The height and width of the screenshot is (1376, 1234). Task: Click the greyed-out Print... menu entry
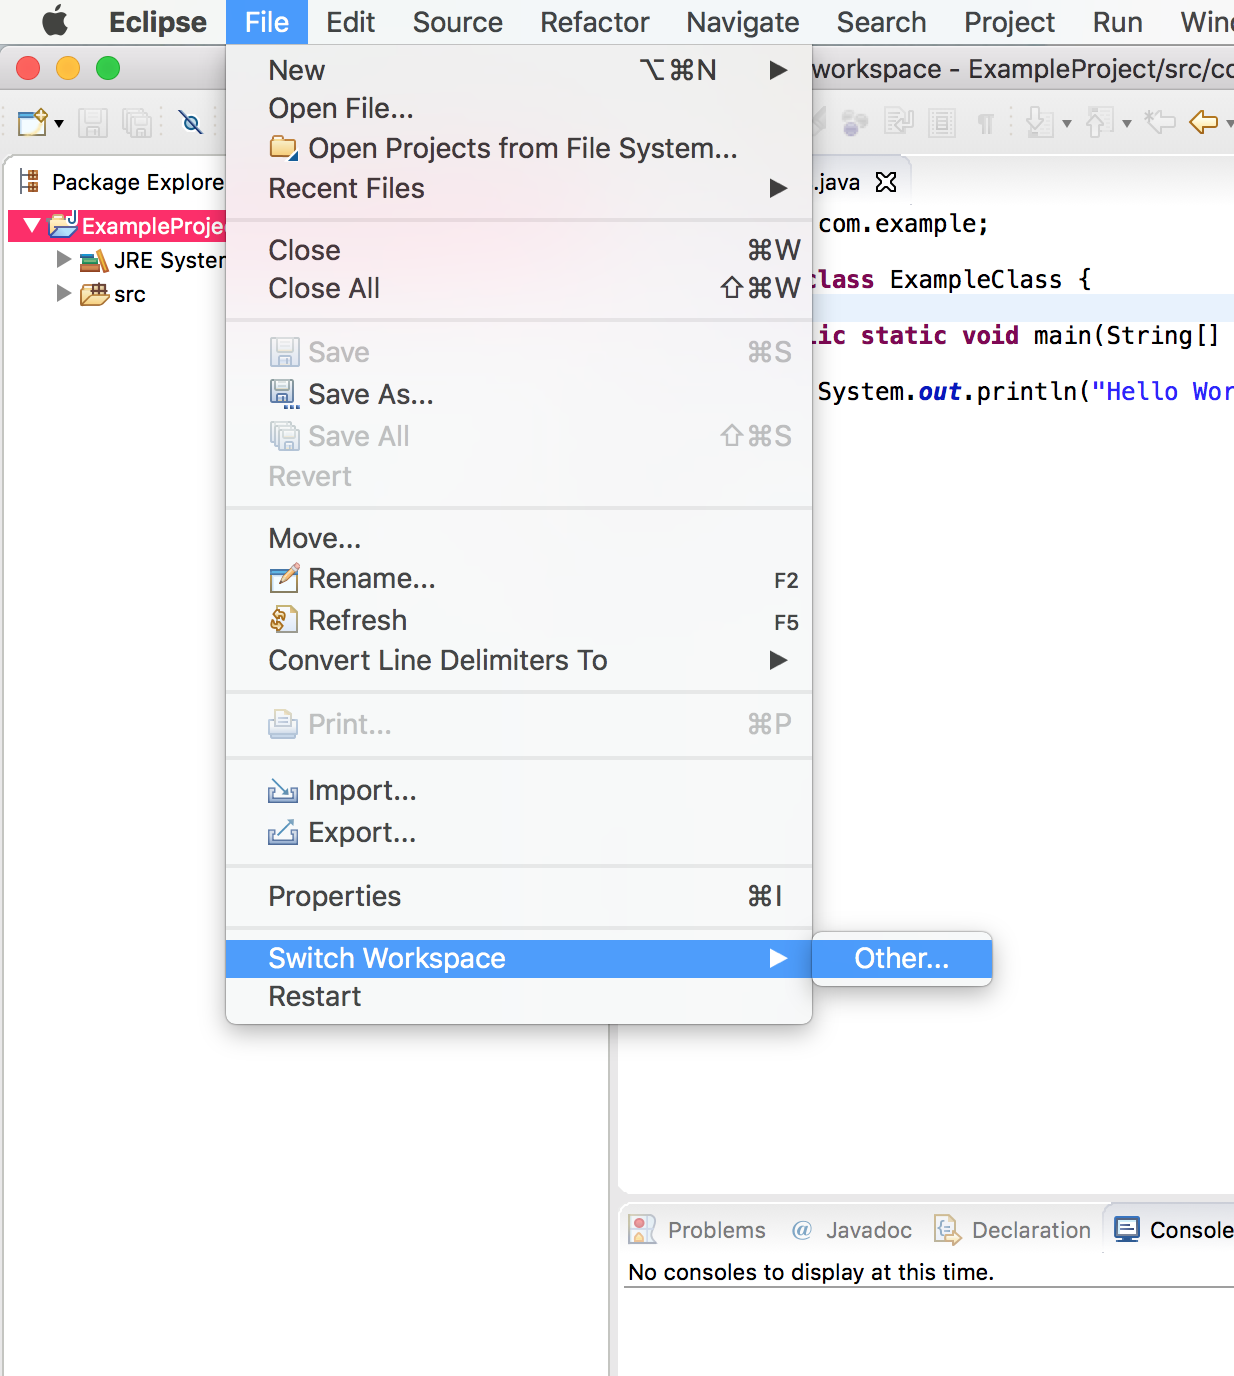(519, 724)
